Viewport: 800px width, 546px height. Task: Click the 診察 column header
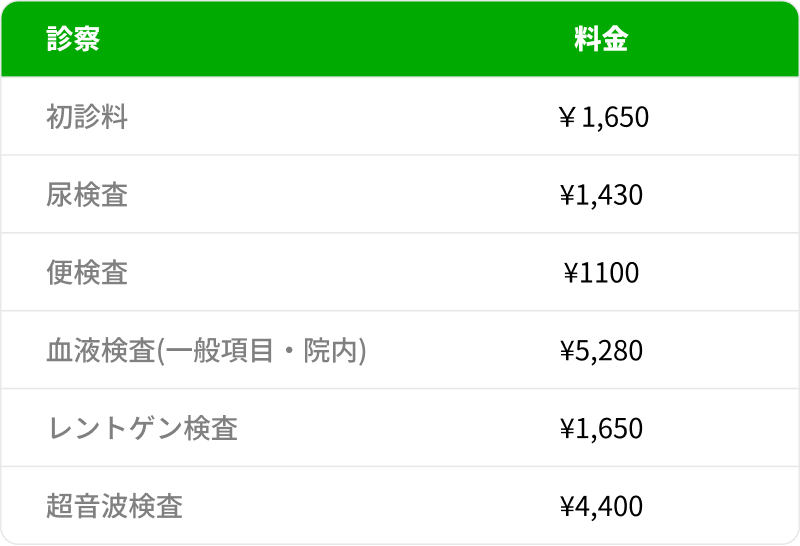click(73, 39)
